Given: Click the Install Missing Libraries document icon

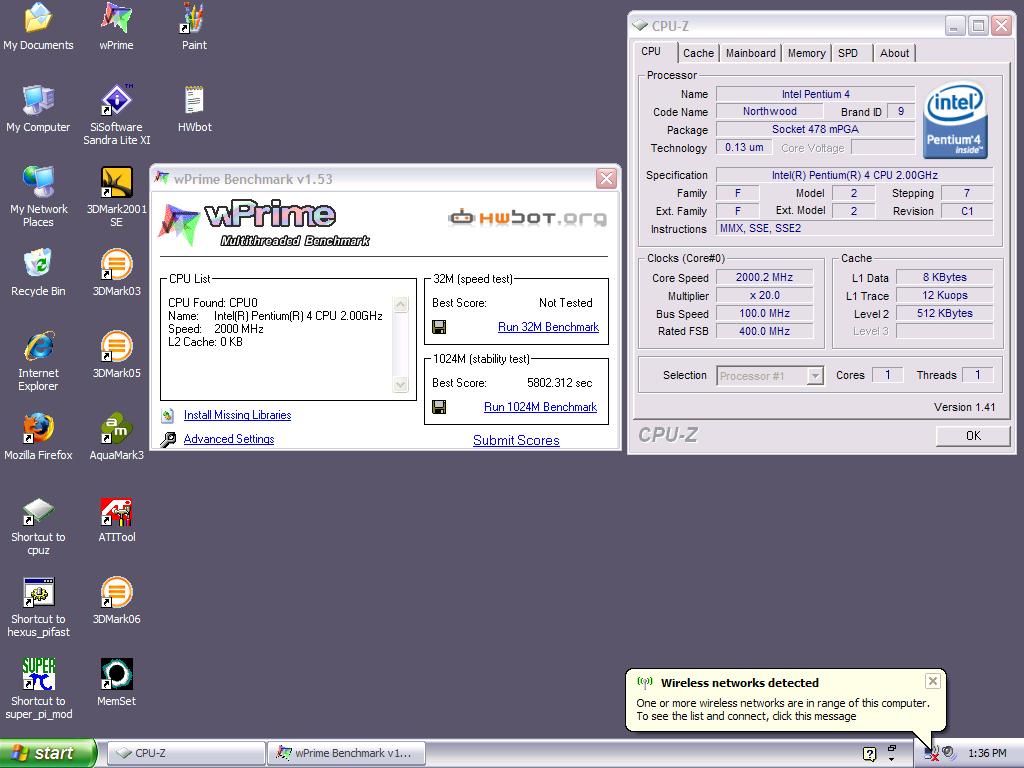Looking at the screenshot, I should coord(168,415).
